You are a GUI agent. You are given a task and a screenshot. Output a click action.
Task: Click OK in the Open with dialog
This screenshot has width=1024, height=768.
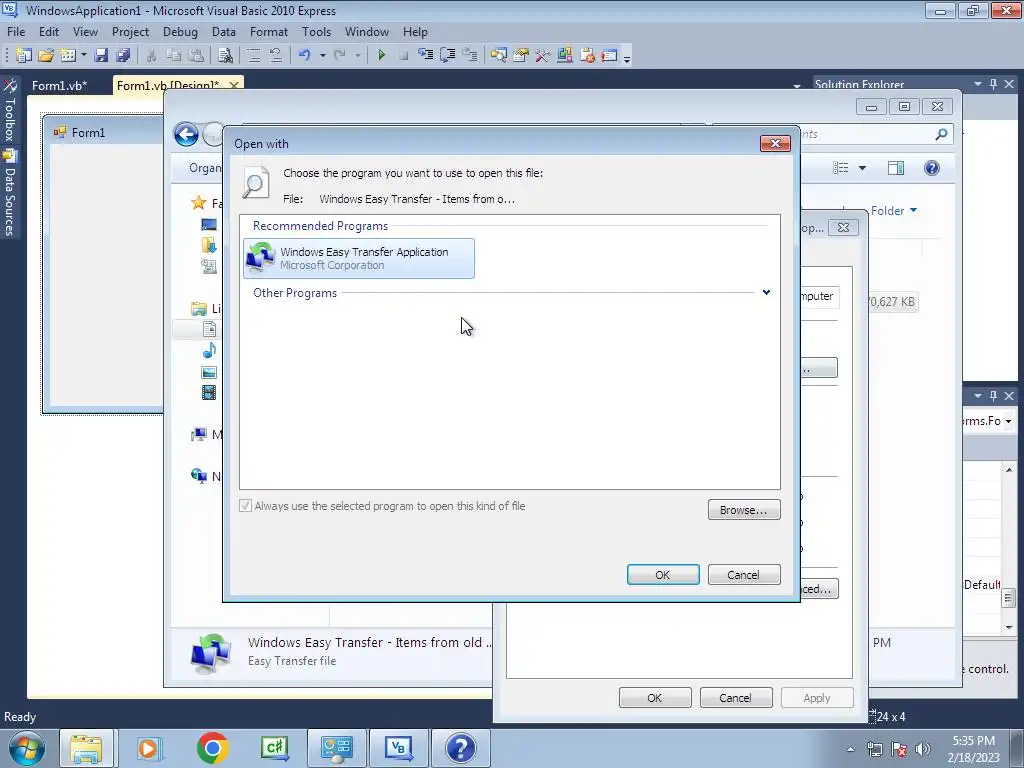pos(663,575)
